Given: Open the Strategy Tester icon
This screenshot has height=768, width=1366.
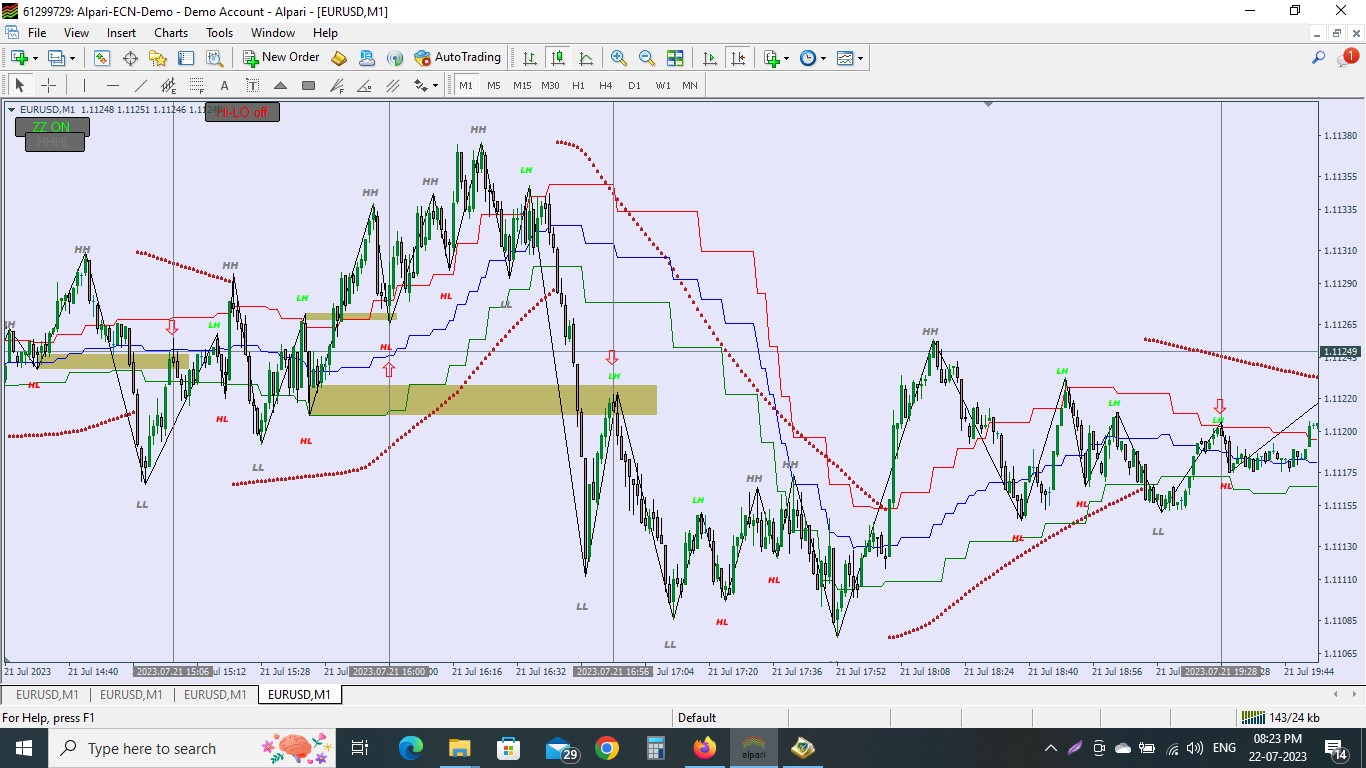Looking at the screenshot, I should [214, 58].
